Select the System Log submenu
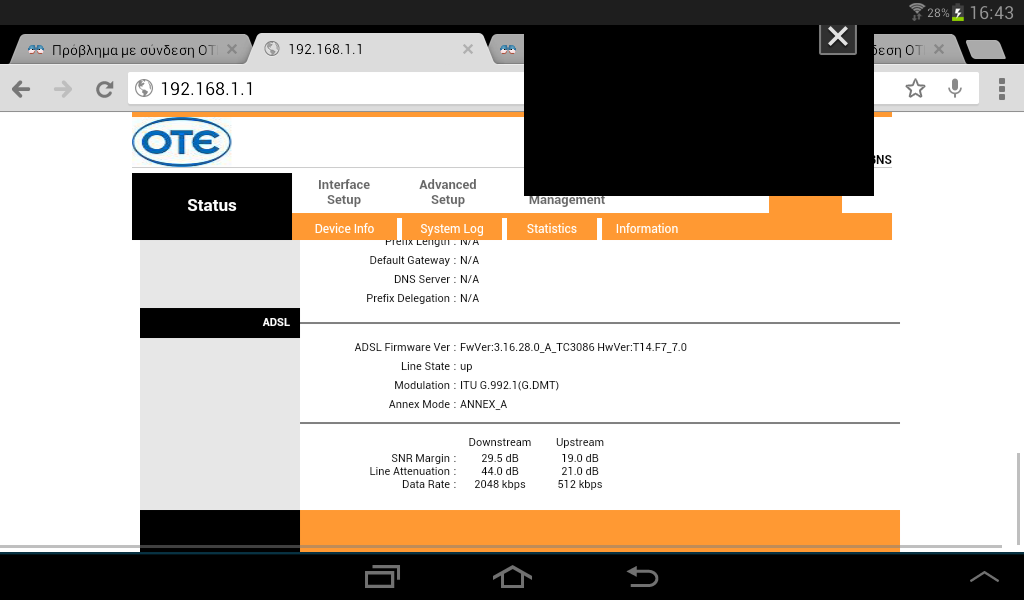This screenshot has width=1024, height=600. tap(451, 229)
